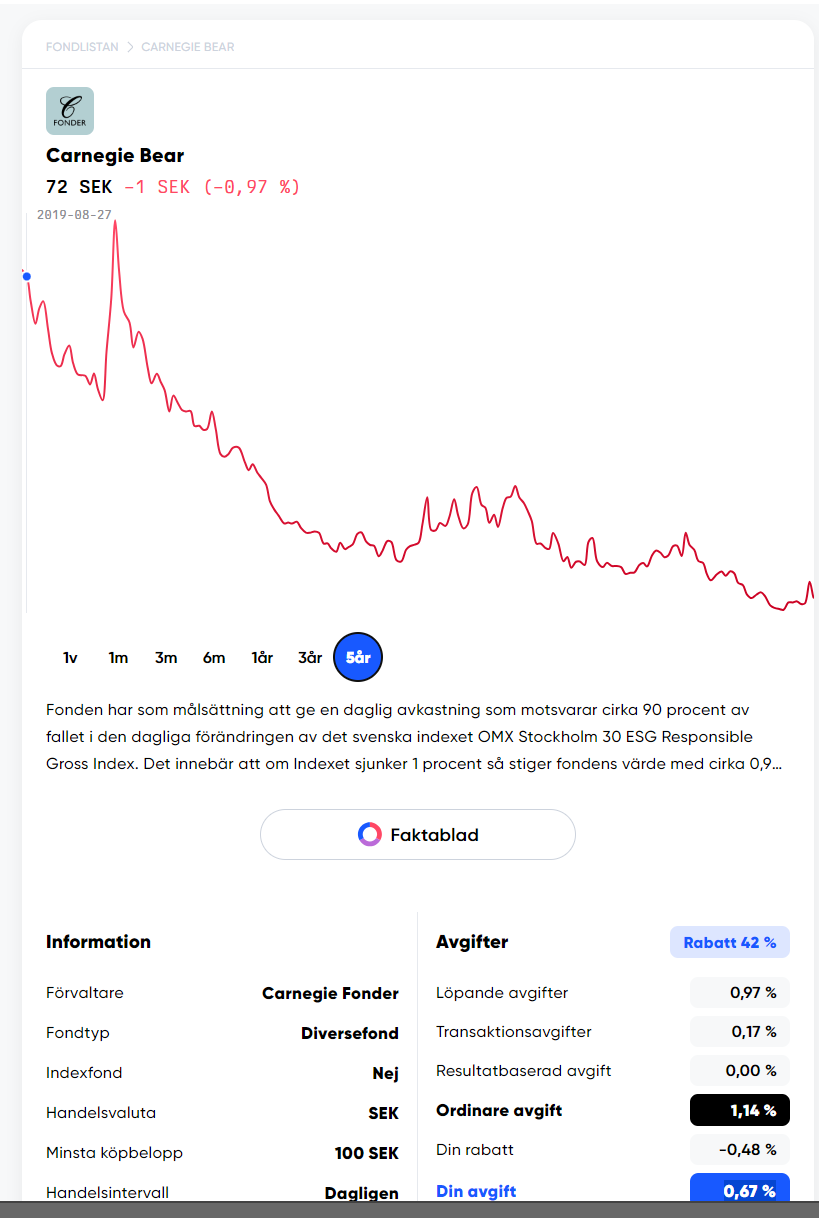The height and width of the screenshot is (1218, 819).
Task: Click the Din avgift 0,67 % badge
Action: 739,1190
